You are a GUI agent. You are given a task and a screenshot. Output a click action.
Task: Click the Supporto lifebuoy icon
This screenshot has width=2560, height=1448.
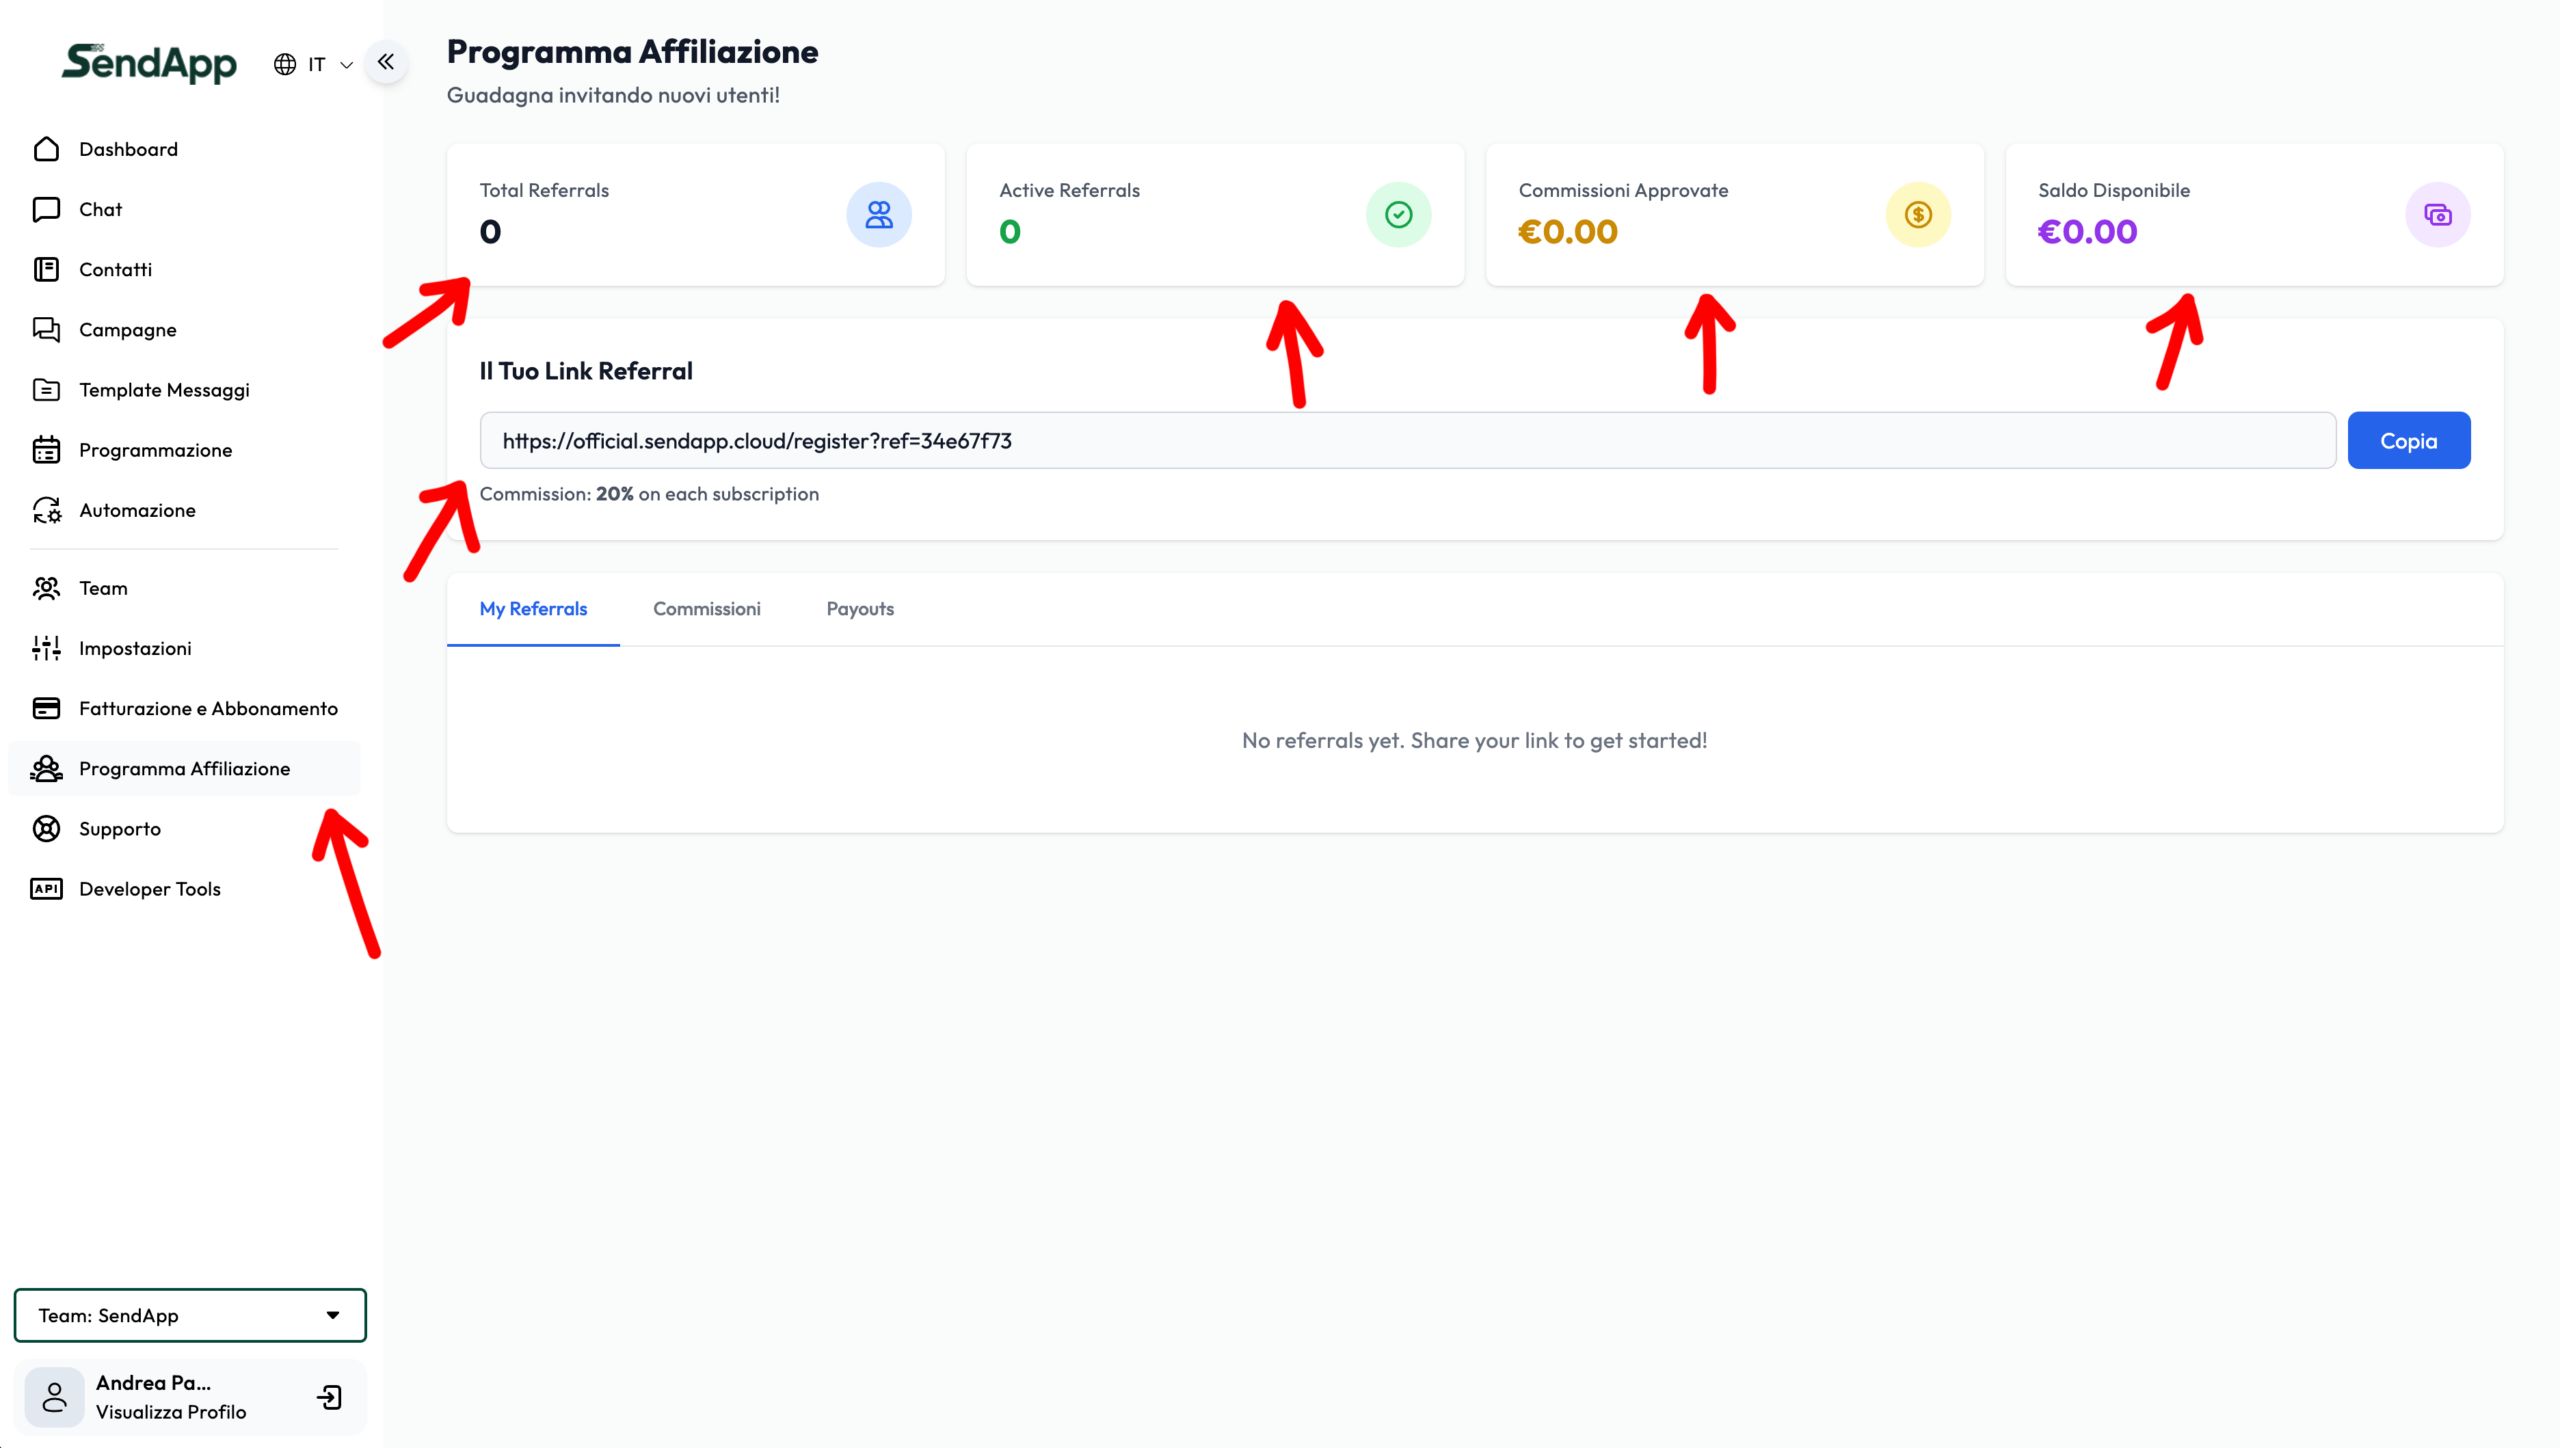46,829
